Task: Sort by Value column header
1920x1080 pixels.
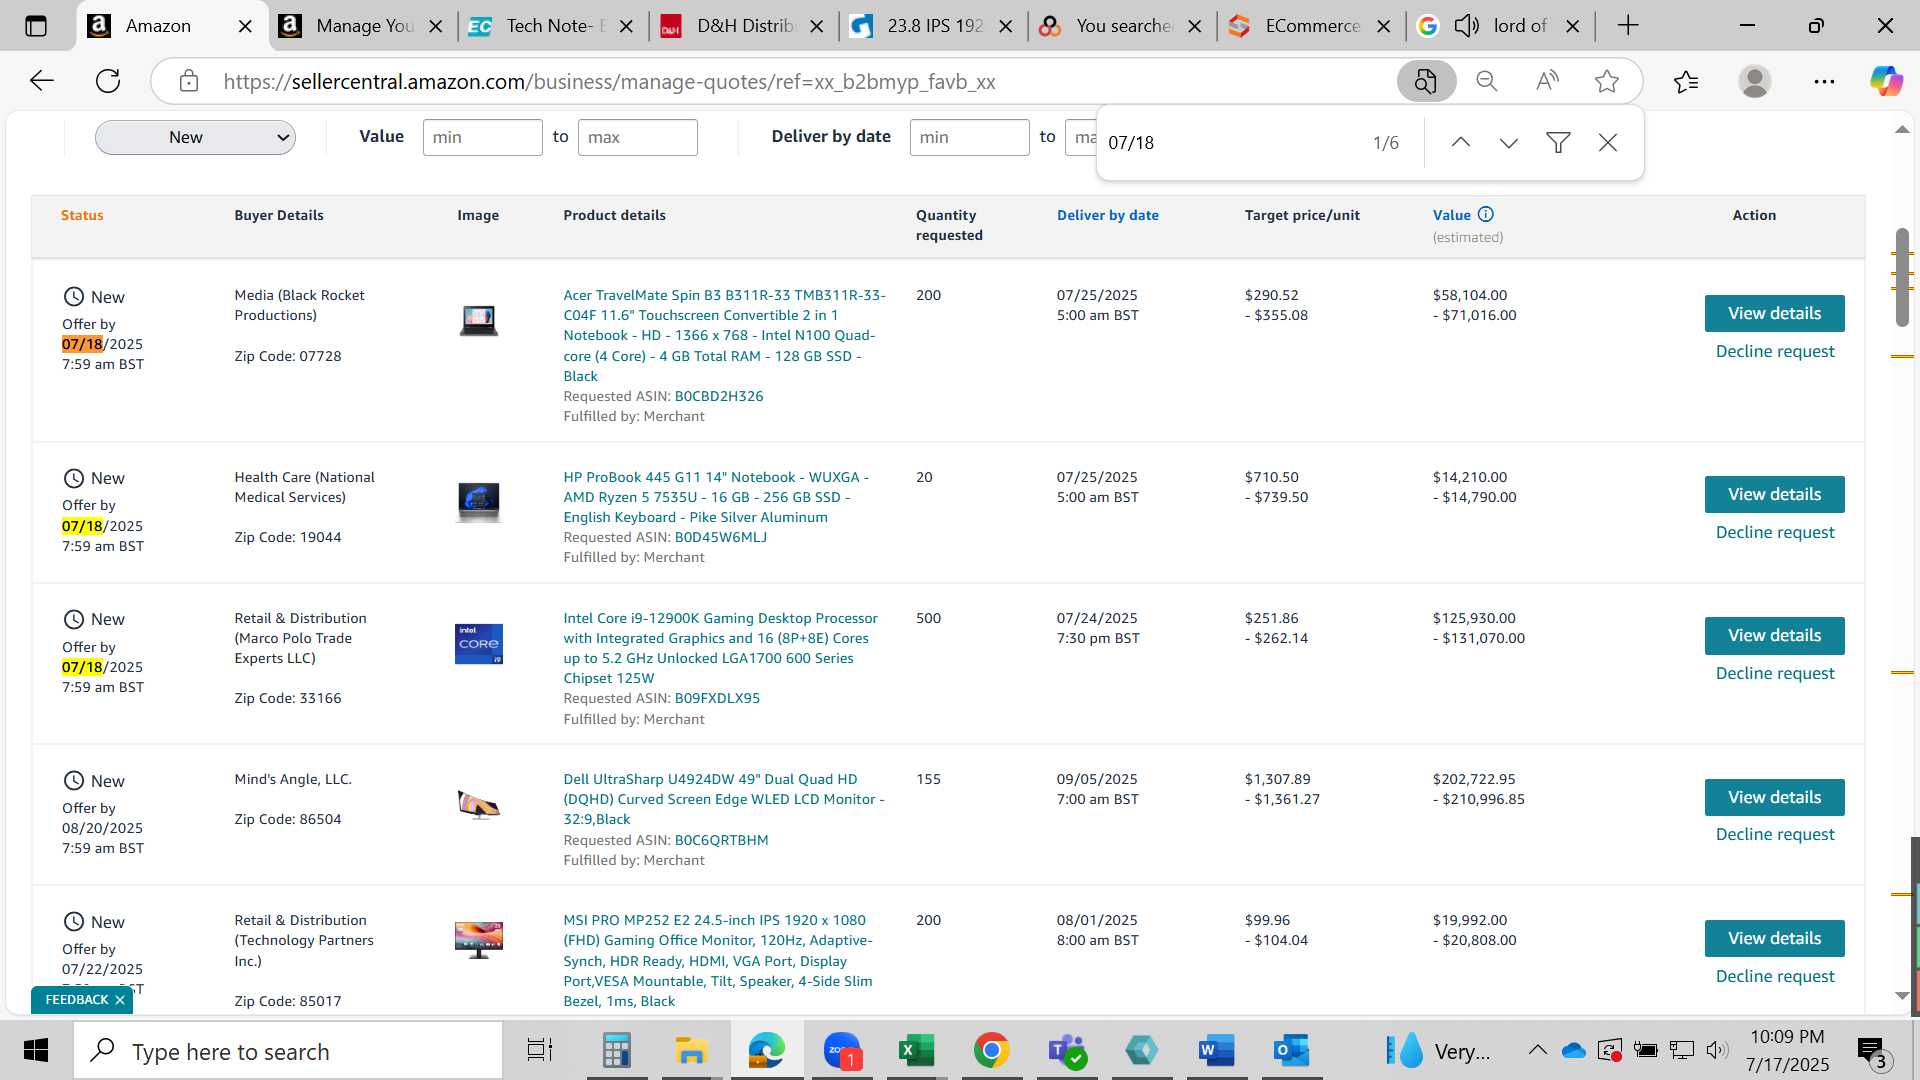Action: point(1451,215)
